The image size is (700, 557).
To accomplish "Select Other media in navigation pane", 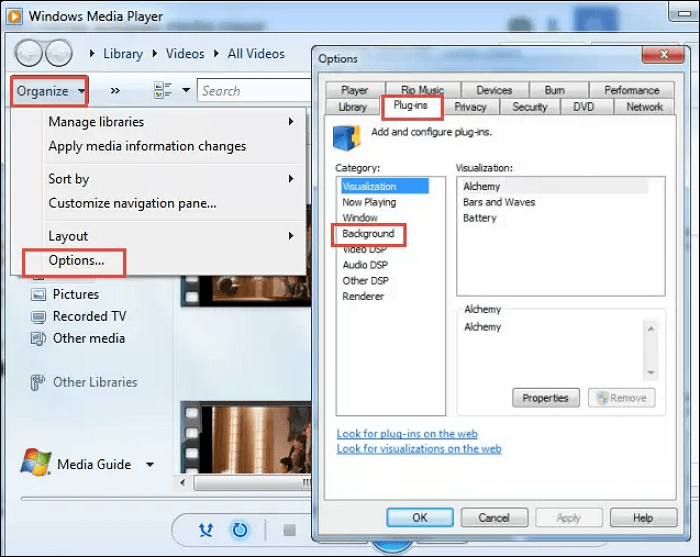I will [x=89, y=338].
